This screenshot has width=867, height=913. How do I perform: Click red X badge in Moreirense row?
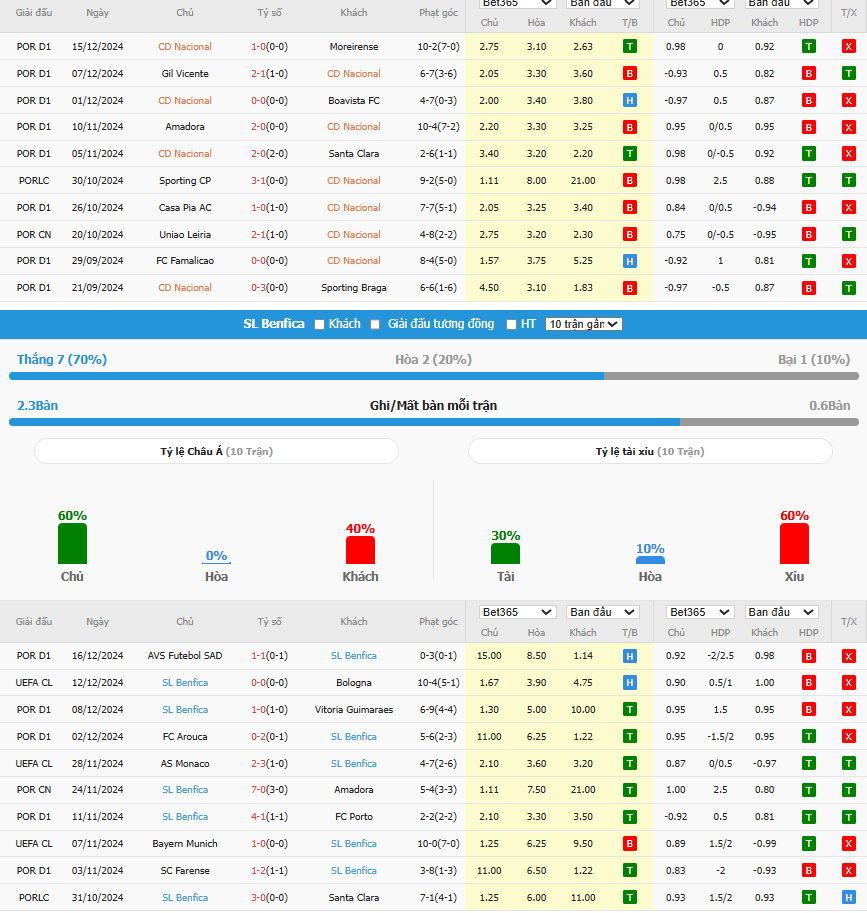coord(848,47)
